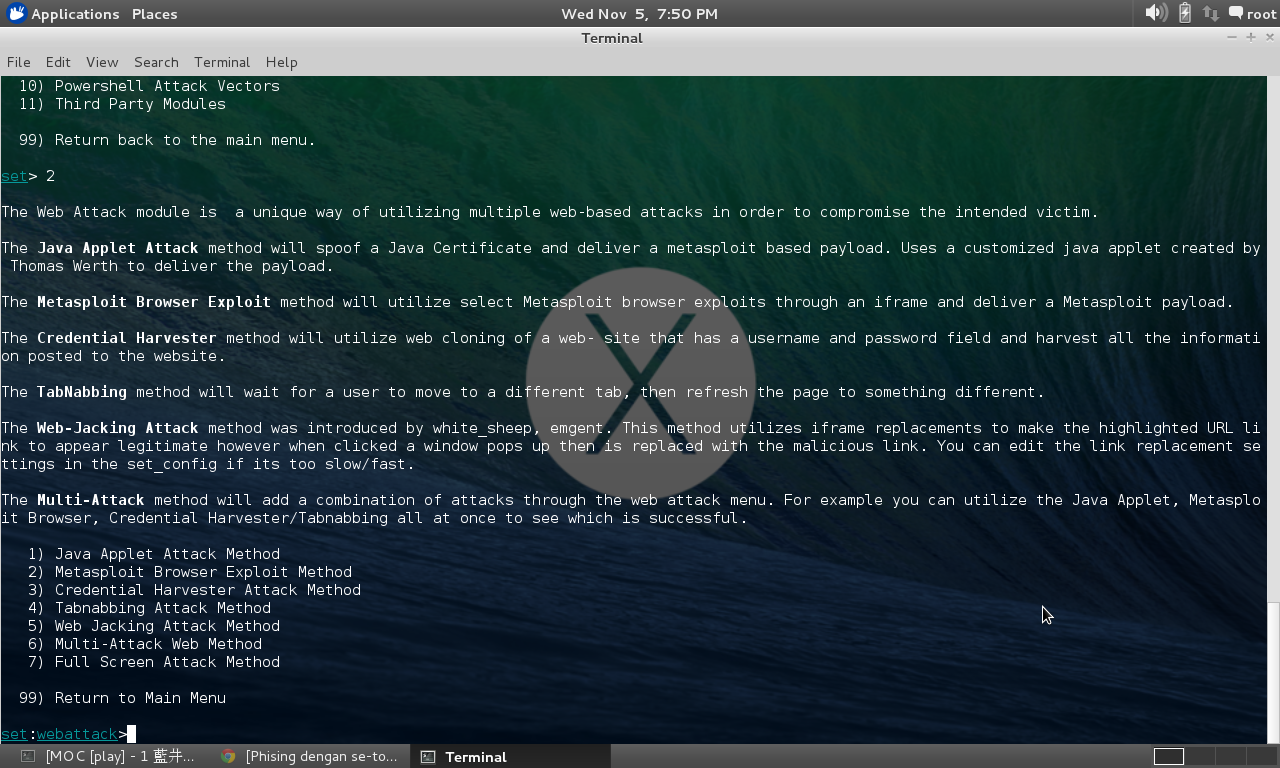Screen dimensions: 1280x768
Task: Follow the underlined webattack hyperlink
Action: [x=77, y=733]
